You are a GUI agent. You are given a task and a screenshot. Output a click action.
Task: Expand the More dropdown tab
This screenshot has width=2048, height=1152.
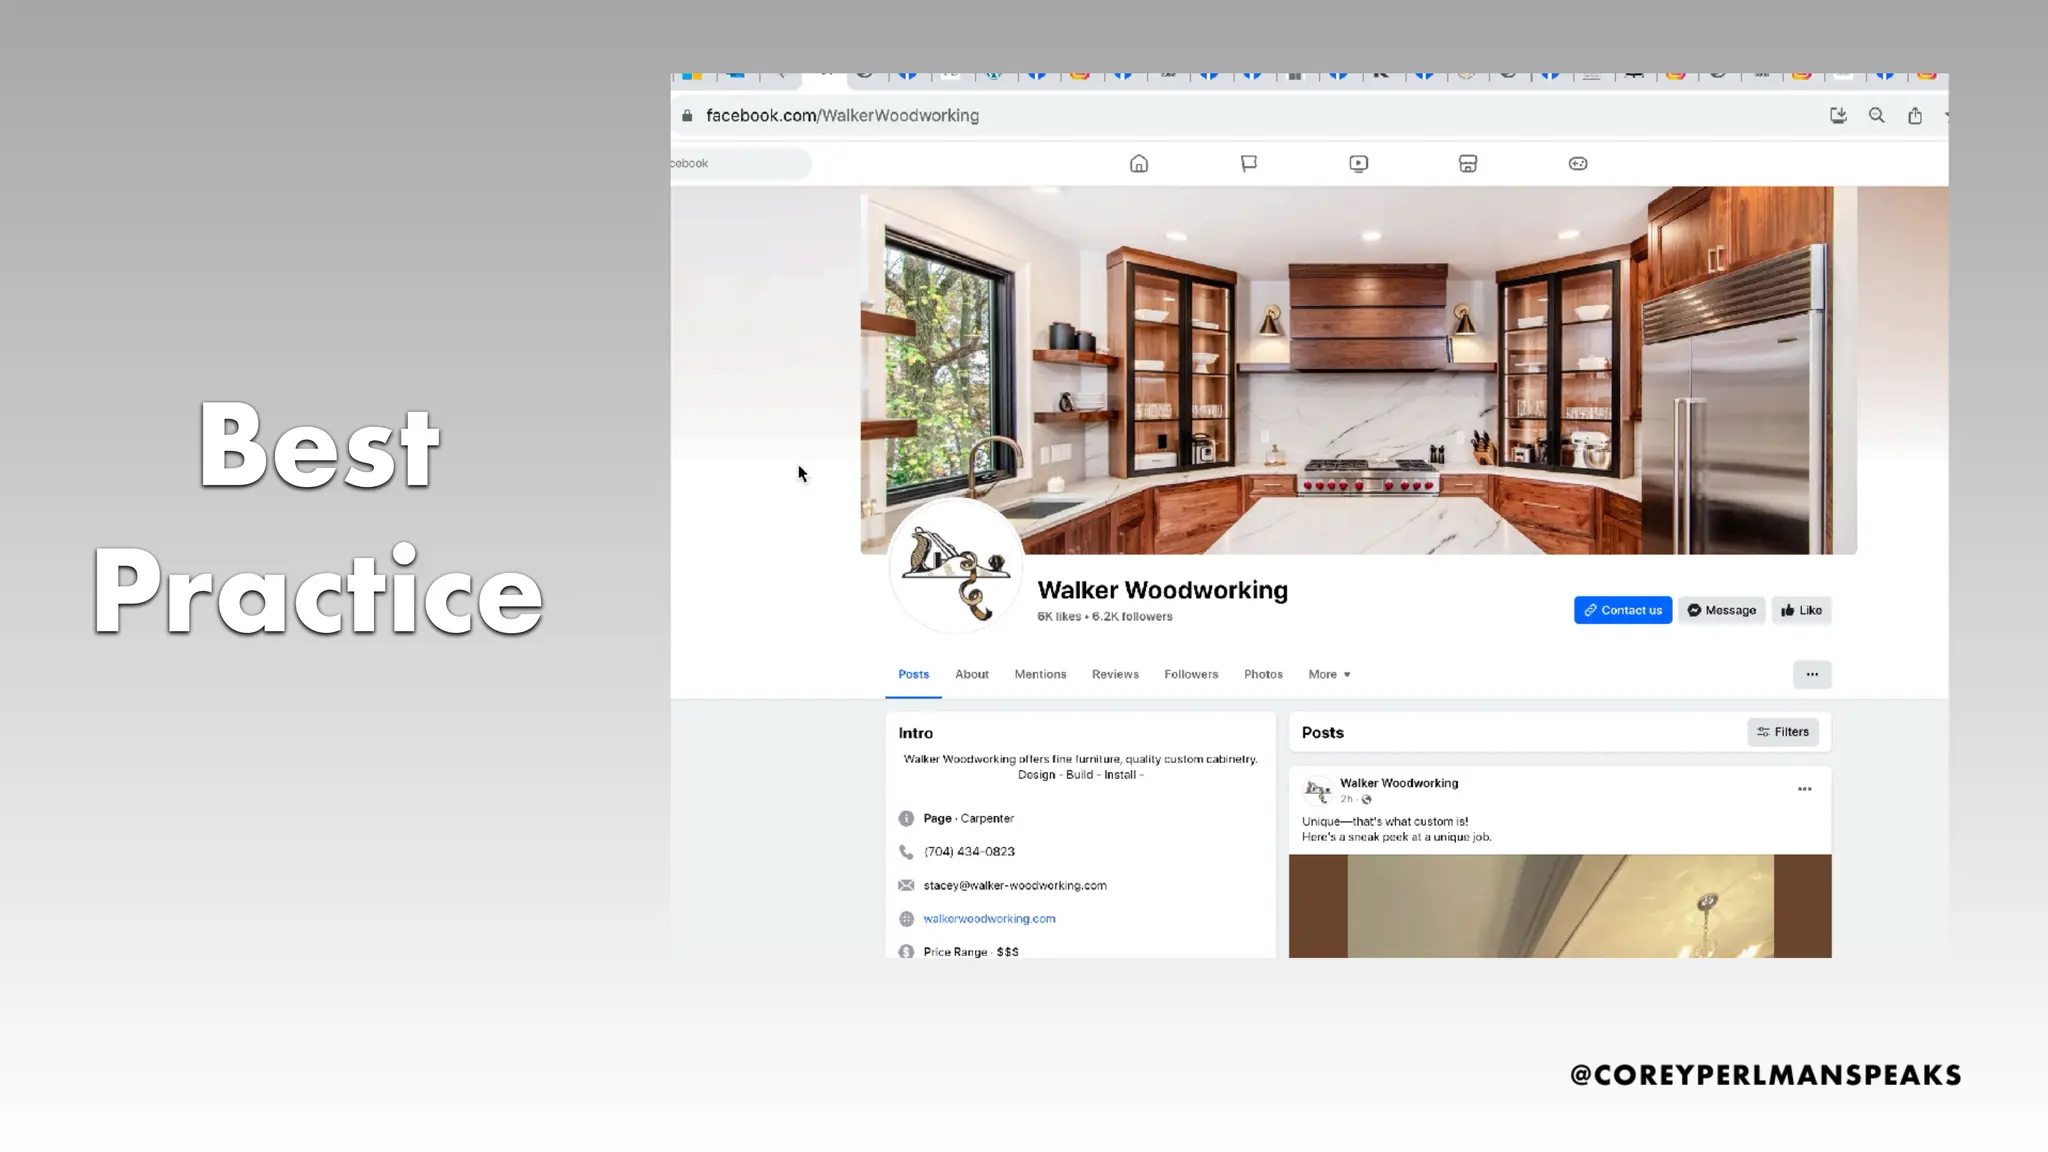(1329, 674)
